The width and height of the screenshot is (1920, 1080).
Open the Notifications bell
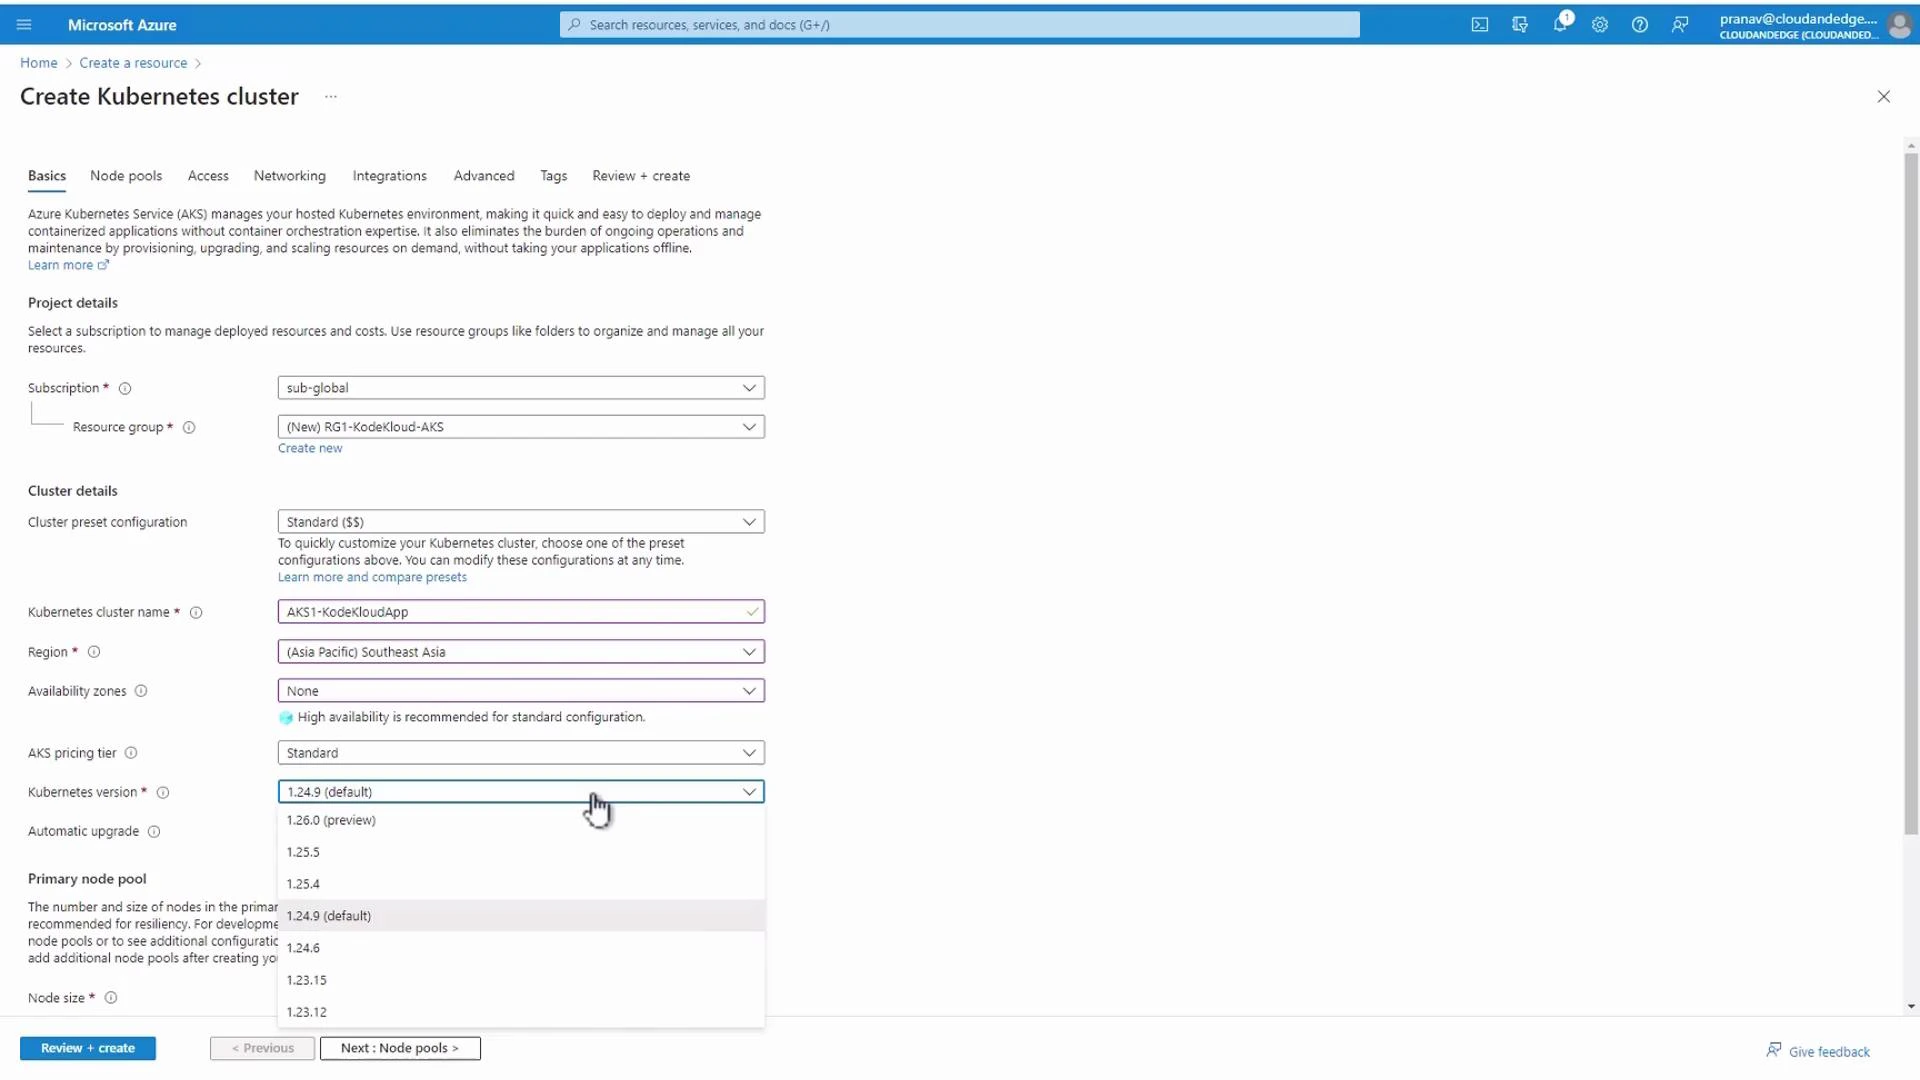(1560, 24)
